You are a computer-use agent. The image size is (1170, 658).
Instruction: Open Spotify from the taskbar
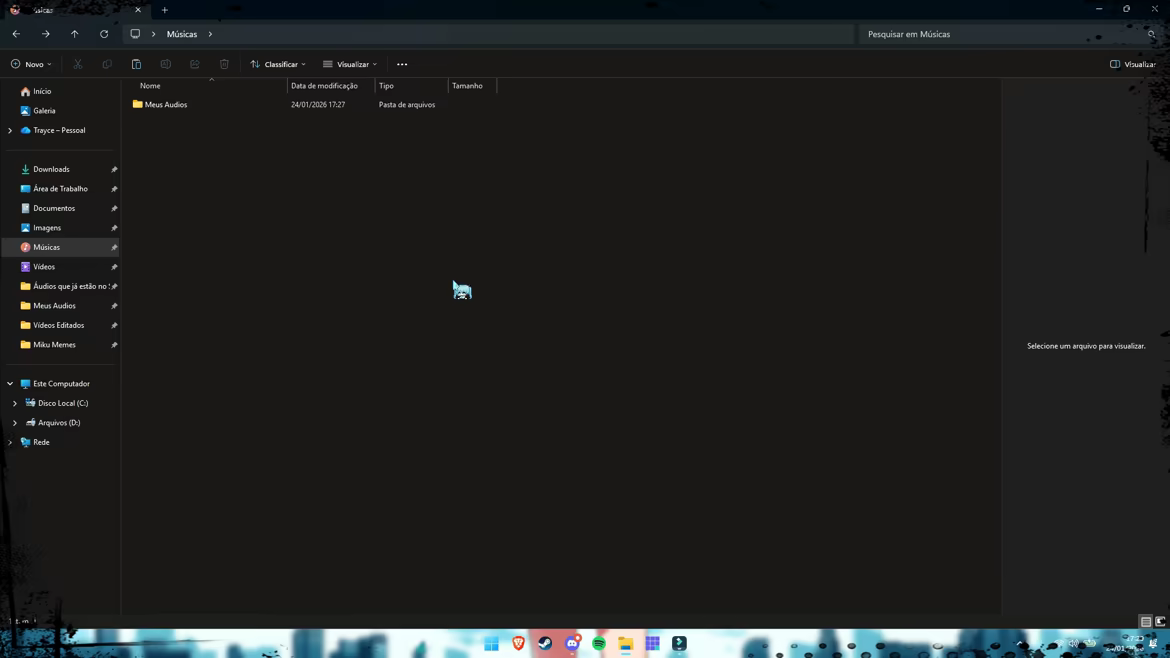click(x=599, y=644)
